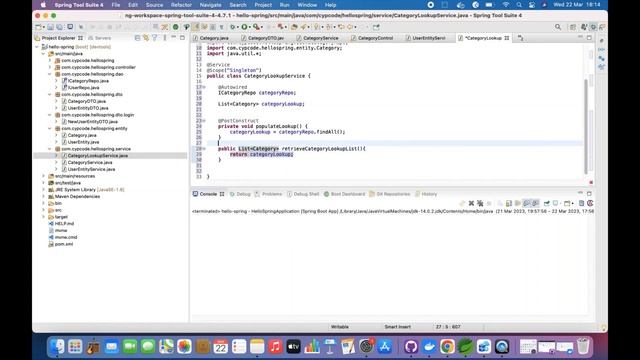Toggle Show Console on standard output change
The image size is (640, 360).
pyautogui.click(x=527, y=203)
